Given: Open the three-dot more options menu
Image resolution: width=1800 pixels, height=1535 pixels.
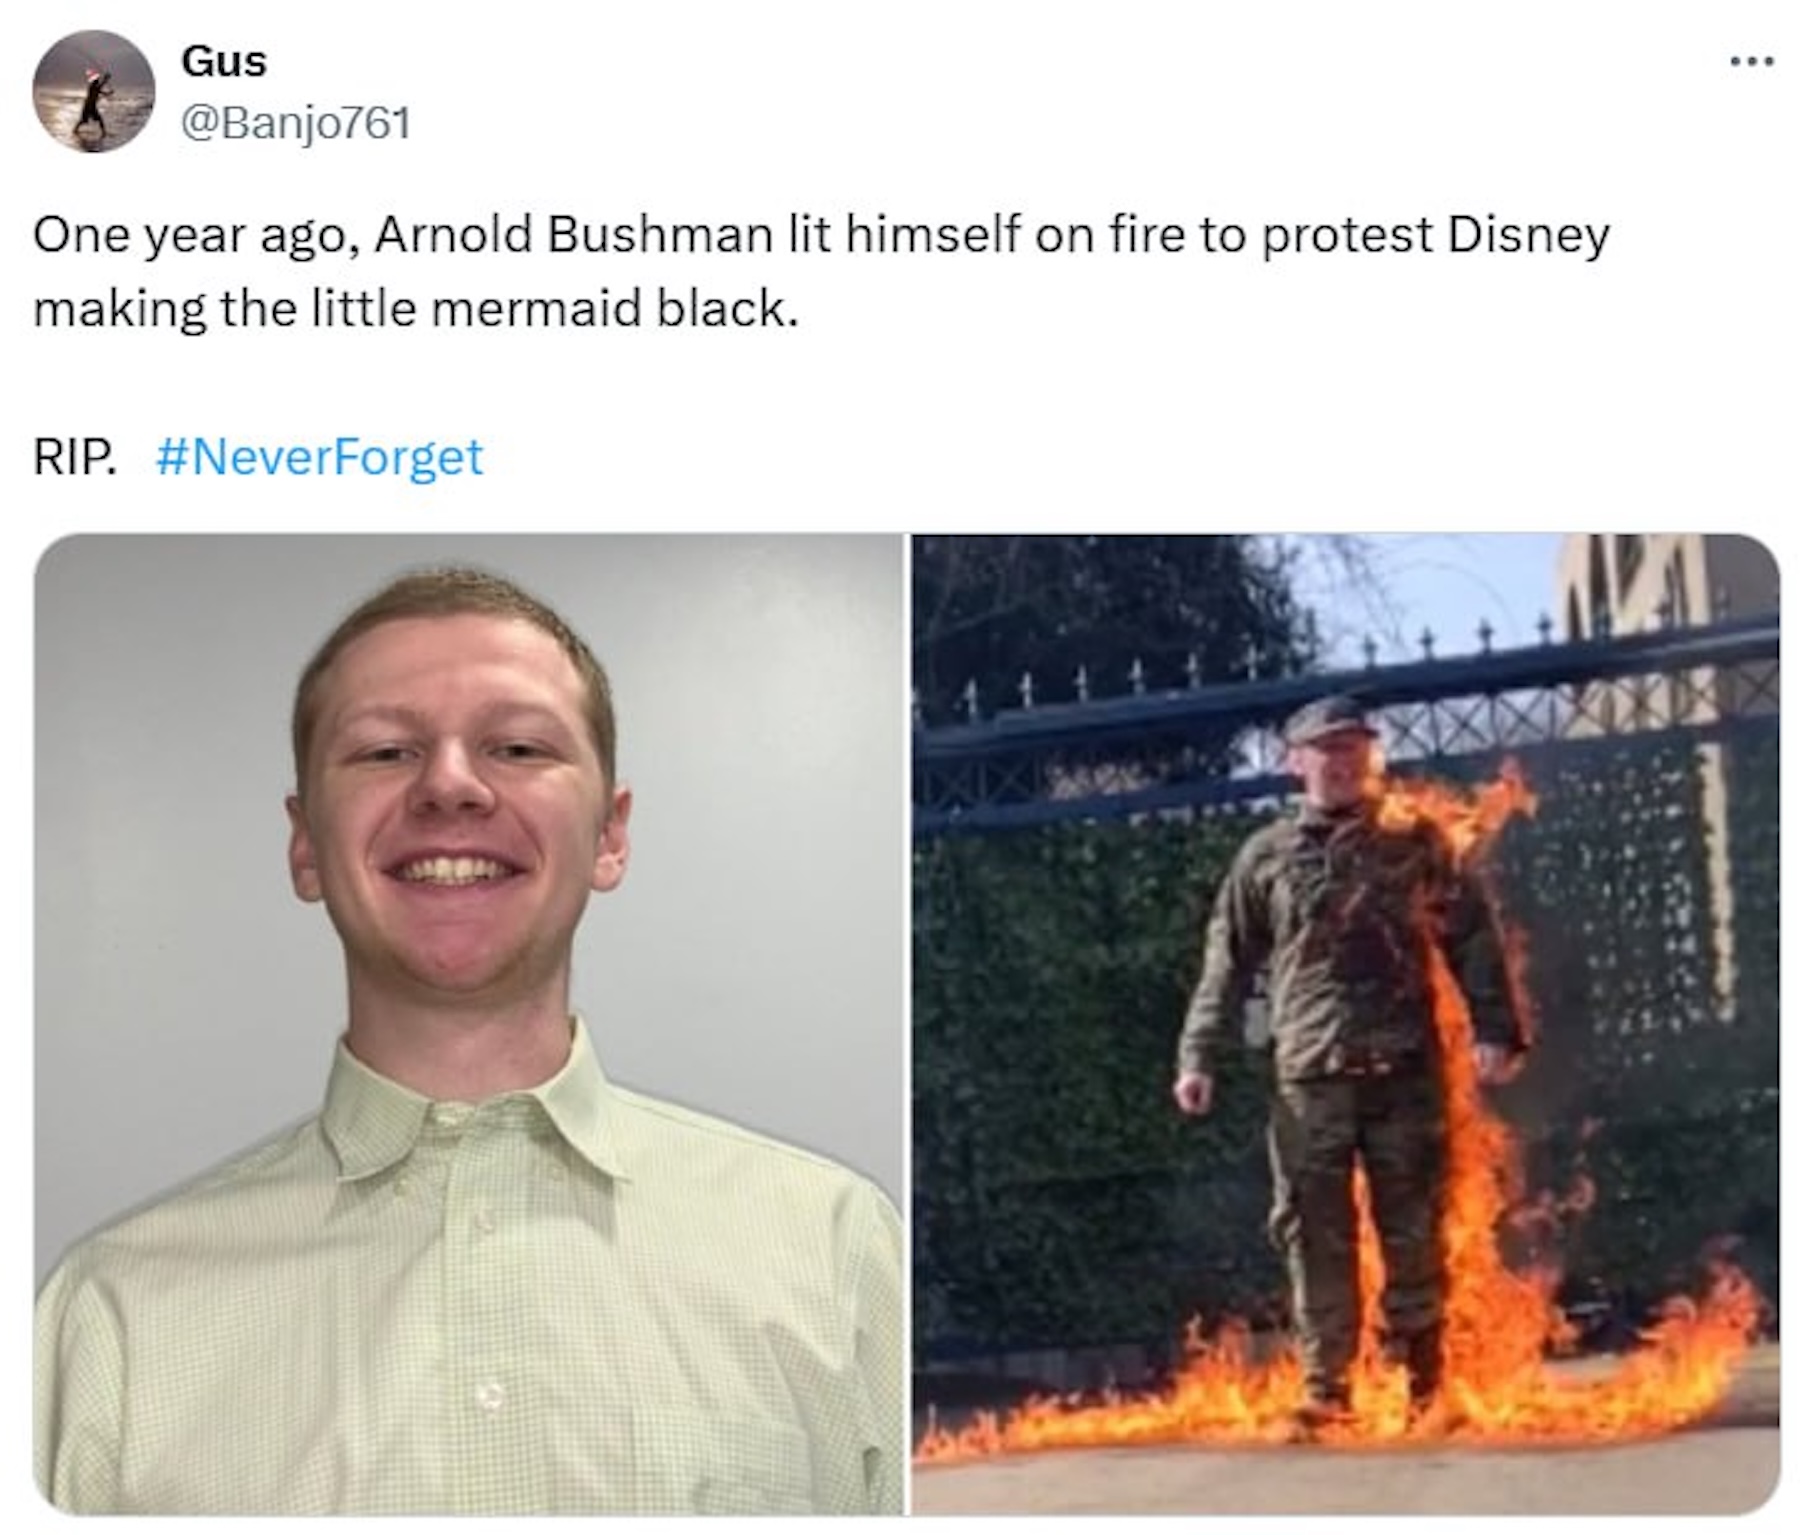Looking at the screenshot, I should click(x=1753, y=62).
